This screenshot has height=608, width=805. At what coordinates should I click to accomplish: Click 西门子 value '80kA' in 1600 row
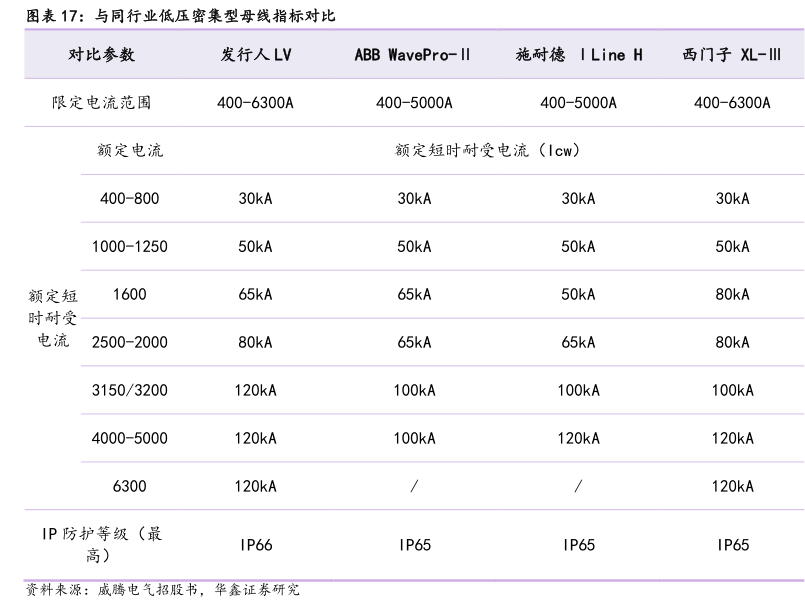coord(733,294)
